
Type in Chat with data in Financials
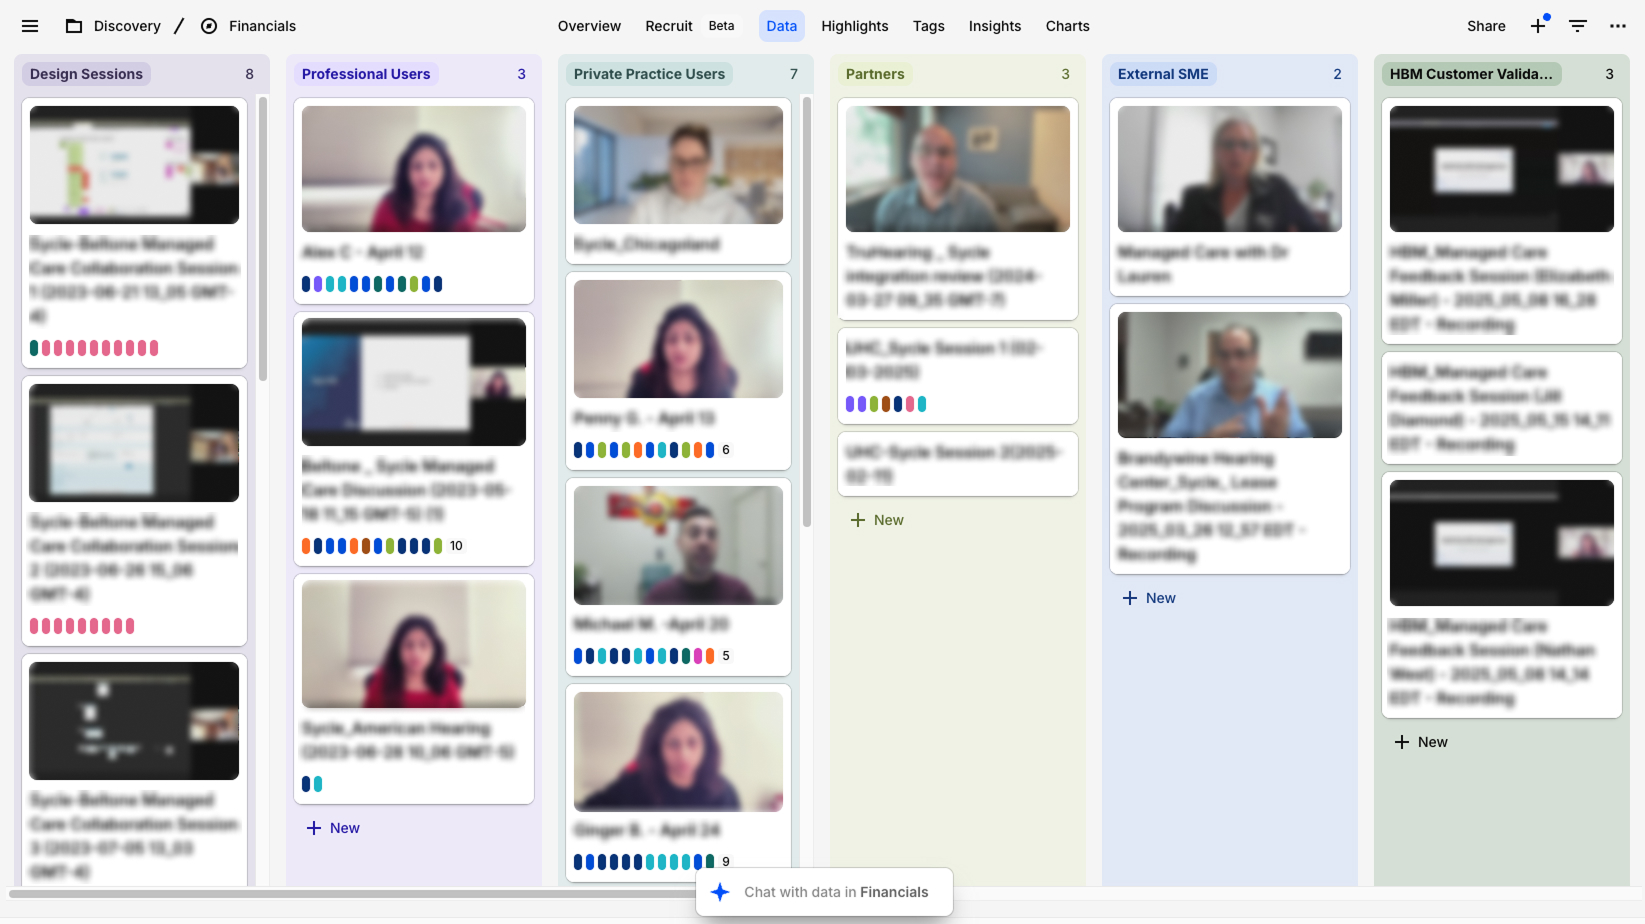click(x=836, y=892)
